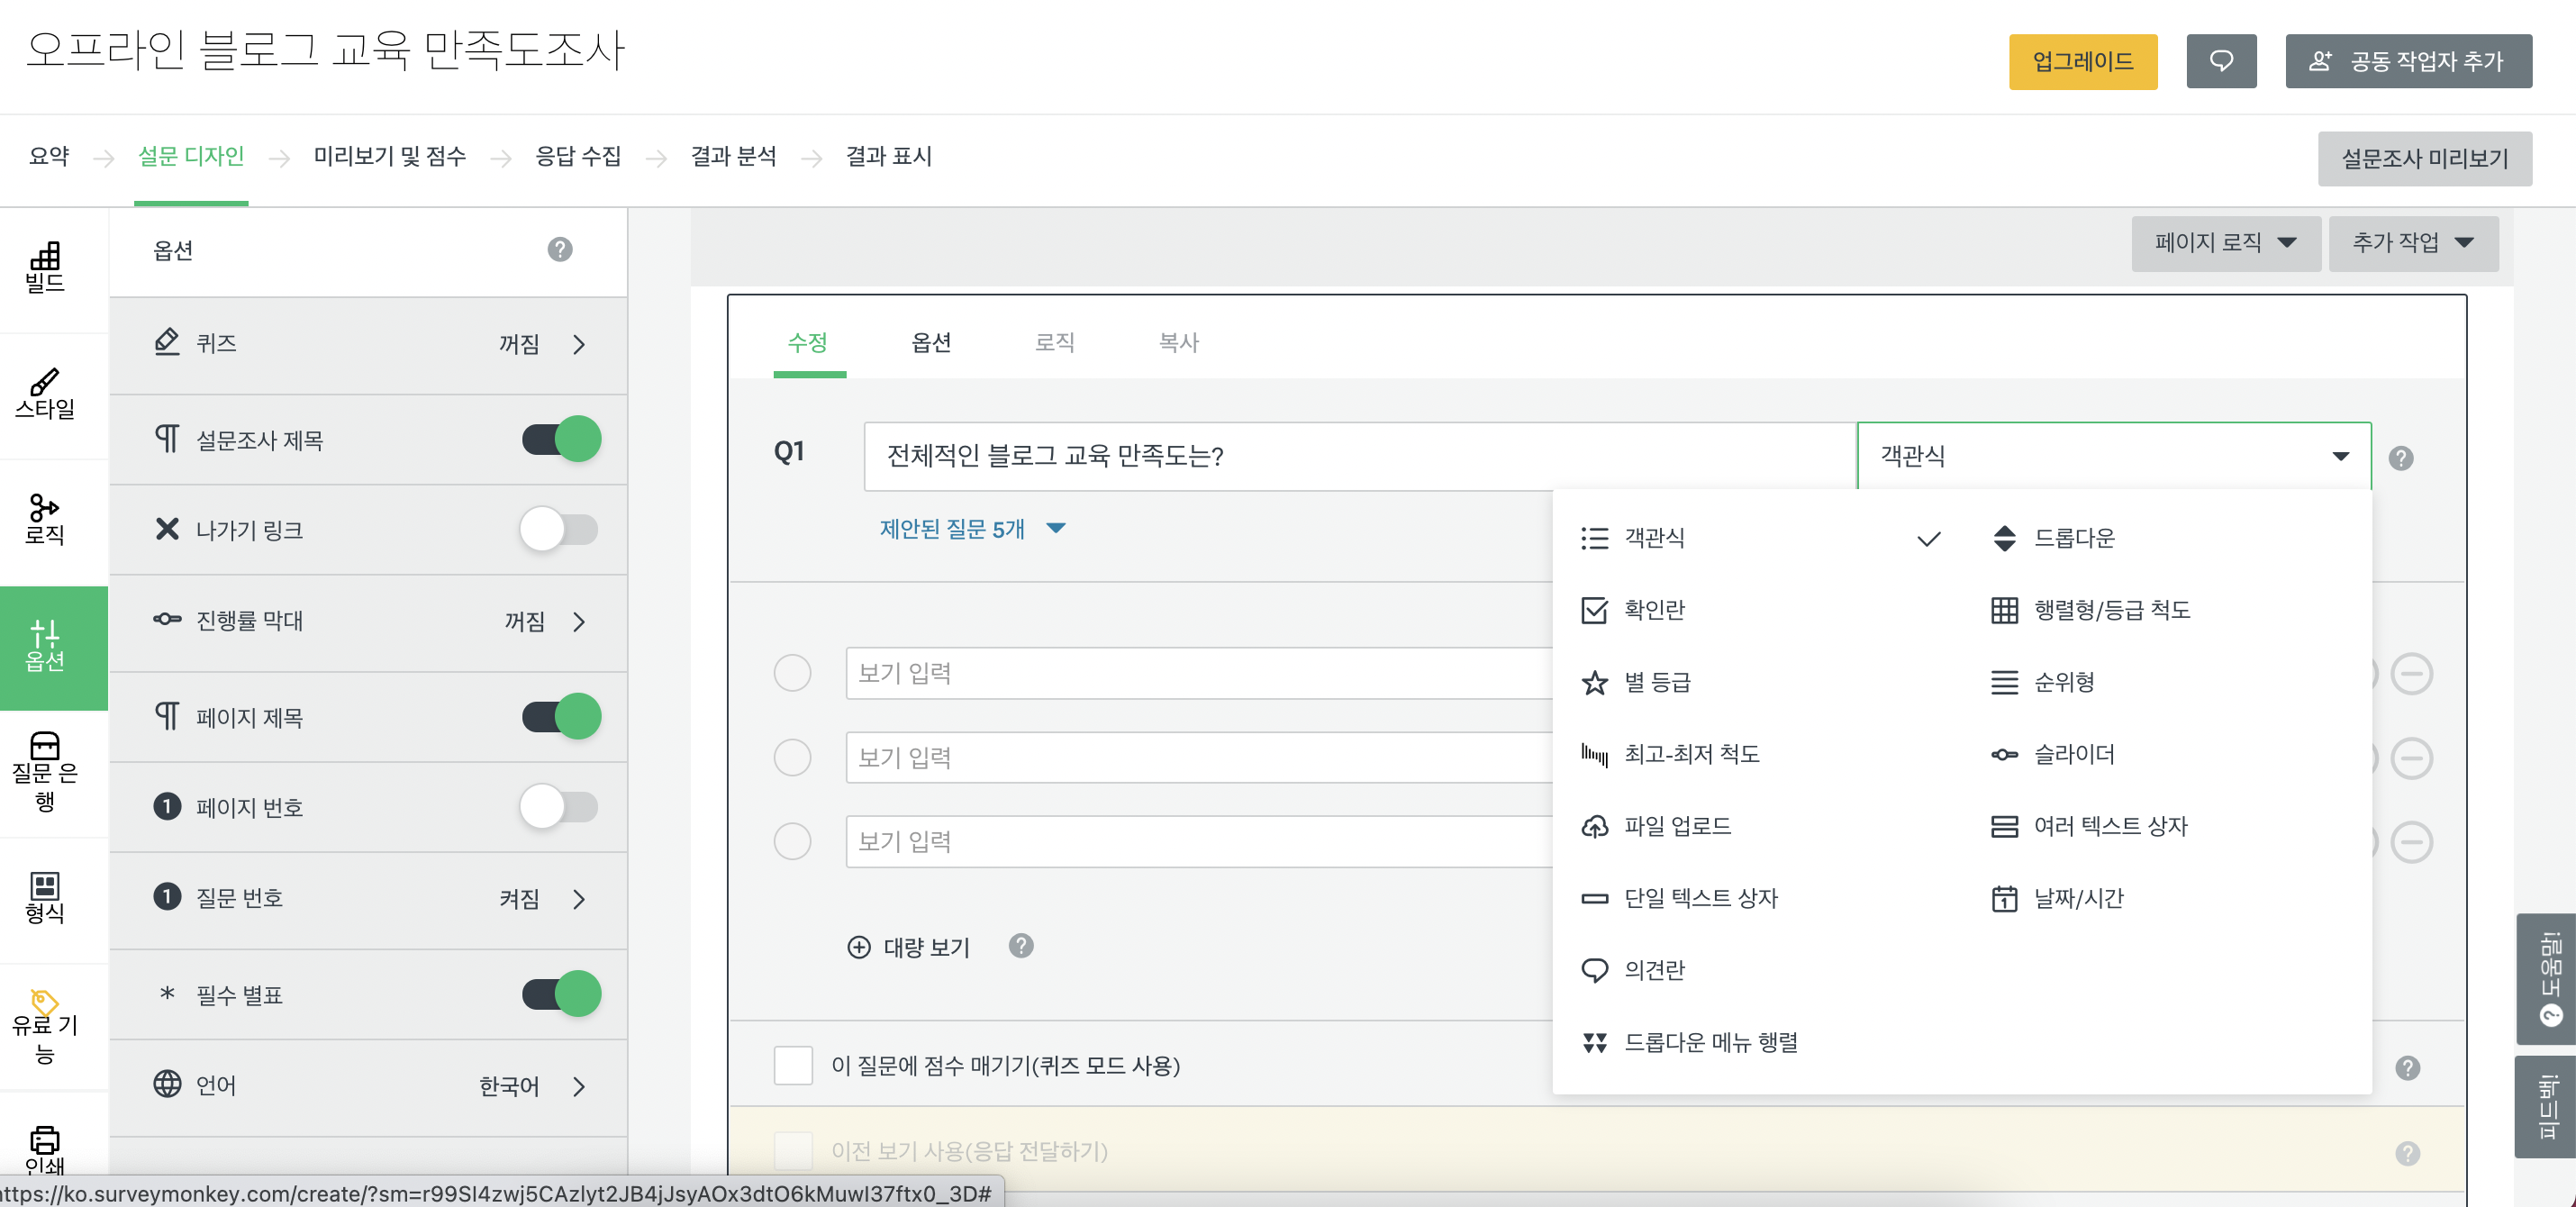Switch to the 옵션 tab in question editor
This screenshot has height=1207, width=2576.
click(x=930, y=342)
